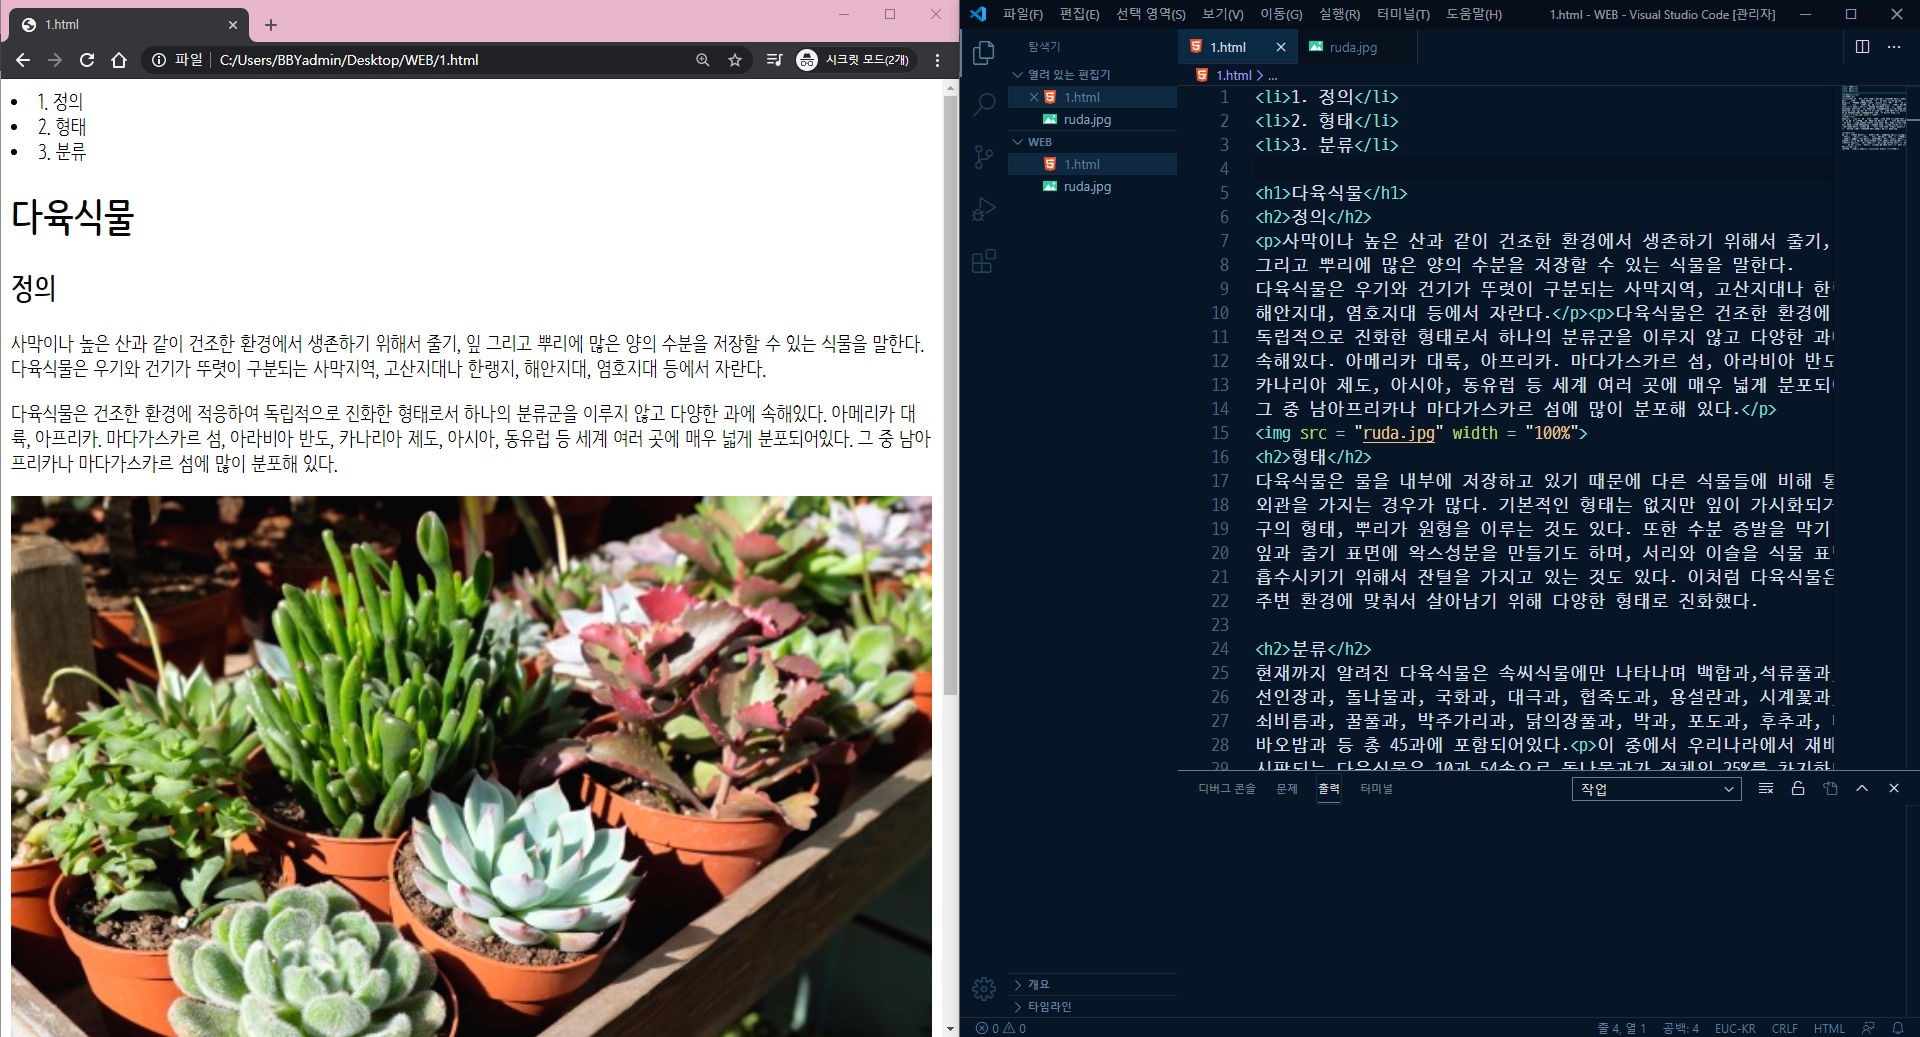1920x1037 pixels.
Task: Open the 편집(E) menu
Action: tap(1079, 14)
